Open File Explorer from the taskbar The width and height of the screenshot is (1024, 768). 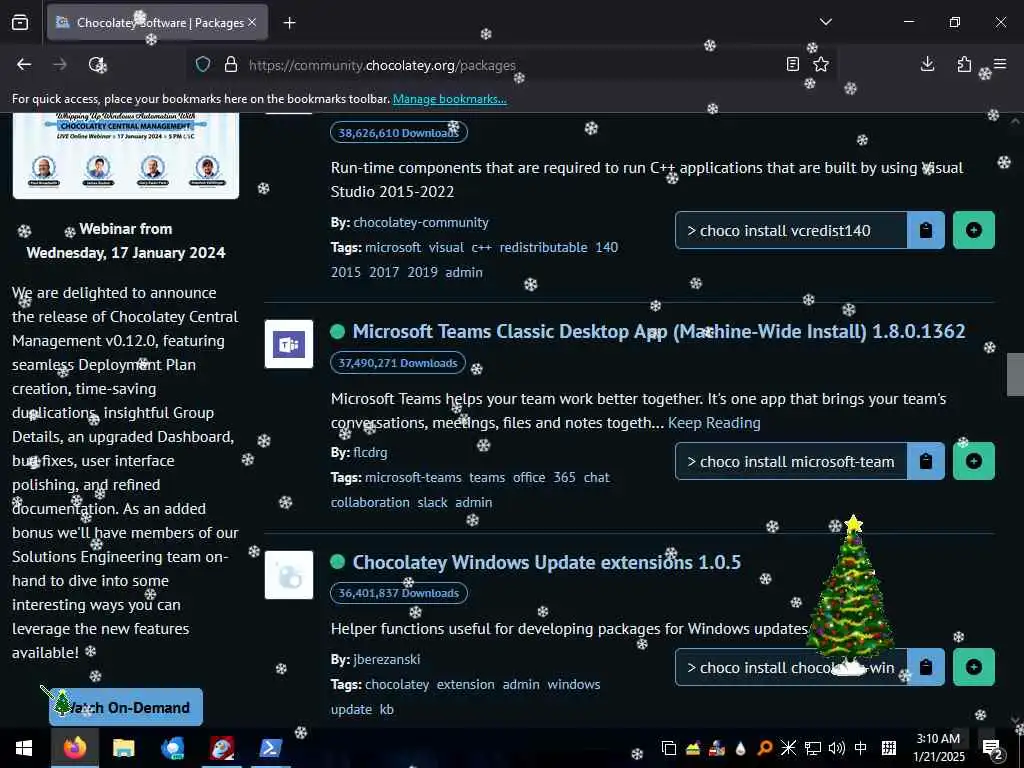[x=123, y=748]
